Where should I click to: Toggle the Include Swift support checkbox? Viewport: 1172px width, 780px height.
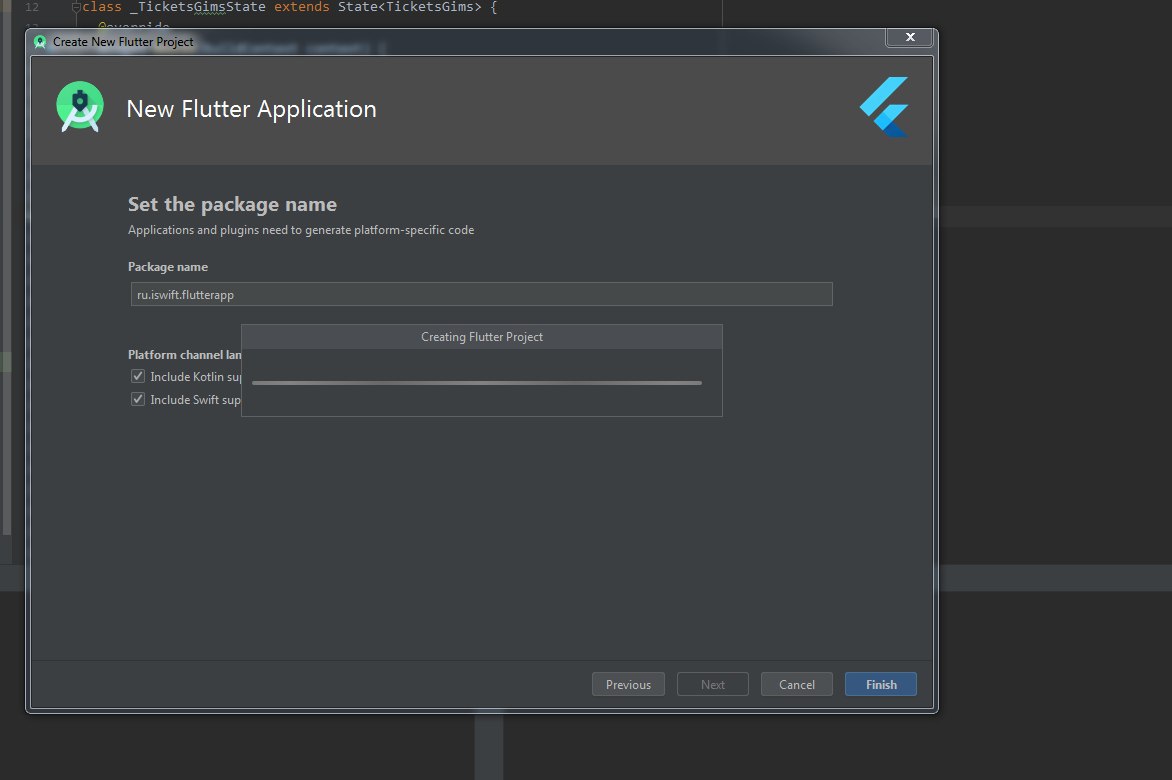pos(138,399)
